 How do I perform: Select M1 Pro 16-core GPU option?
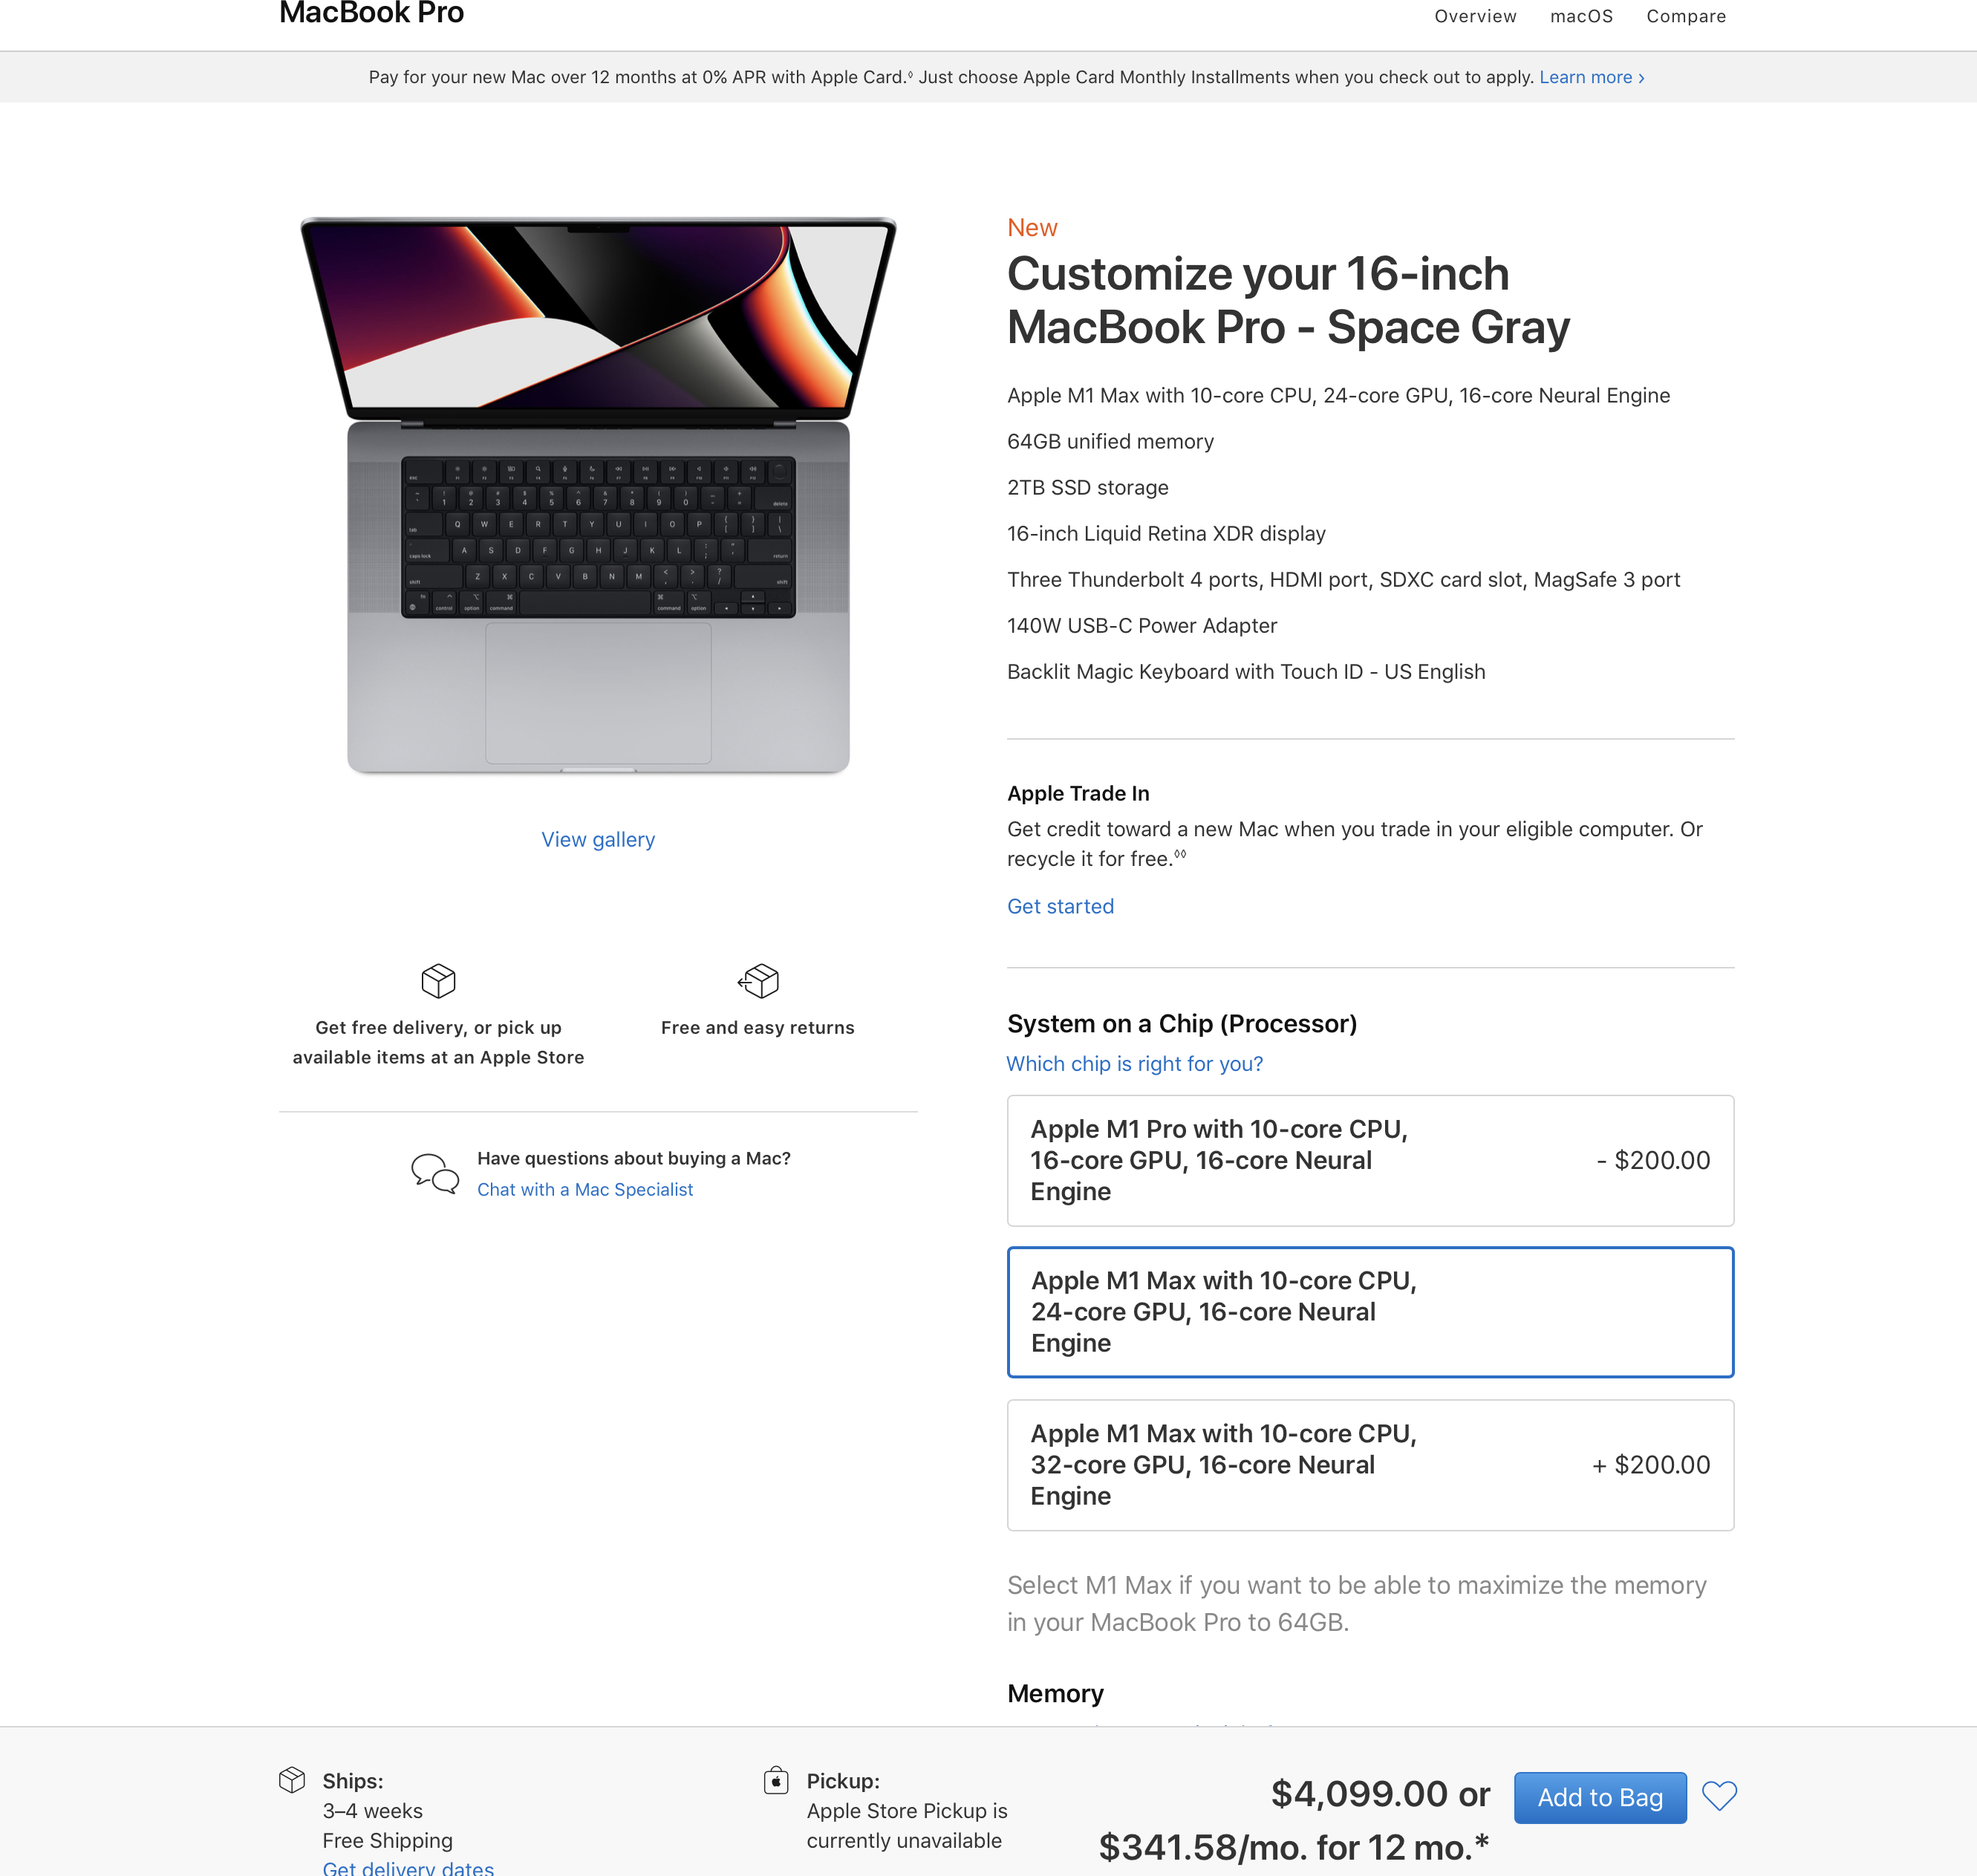1370,1160
